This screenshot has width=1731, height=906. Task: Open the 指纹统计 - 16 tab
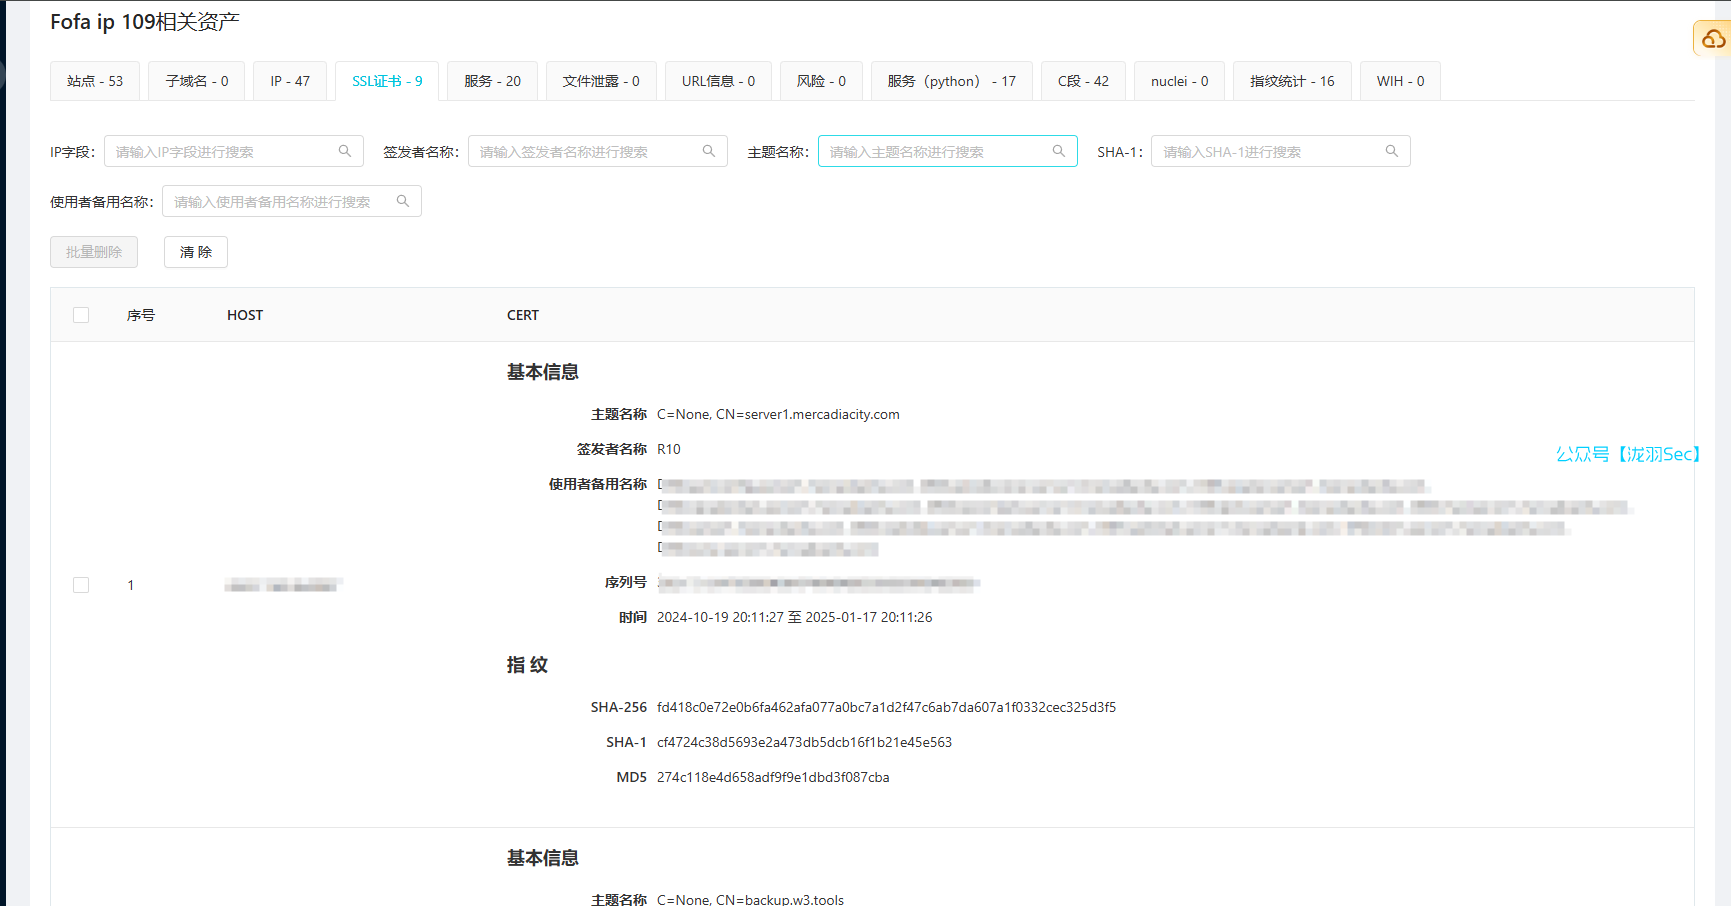(x=1291, y=81)
